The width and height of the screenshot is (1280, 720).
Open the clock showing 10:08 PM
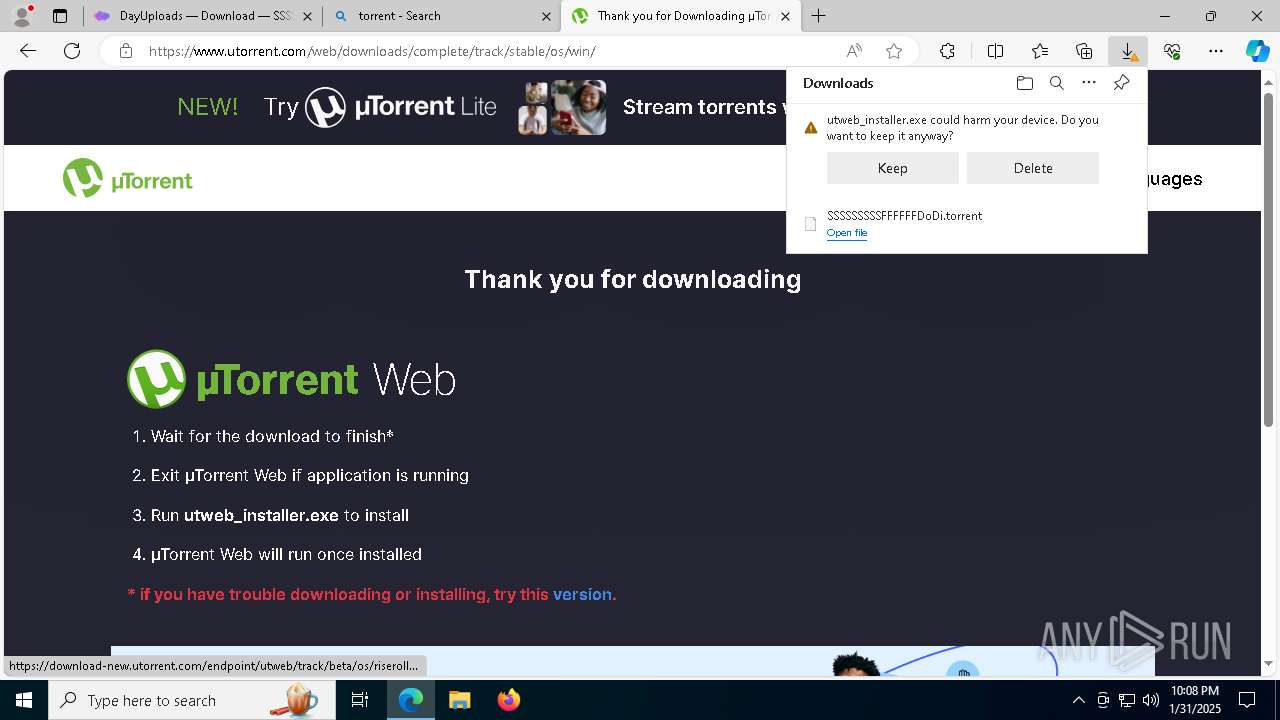[x=1195, y=700]
